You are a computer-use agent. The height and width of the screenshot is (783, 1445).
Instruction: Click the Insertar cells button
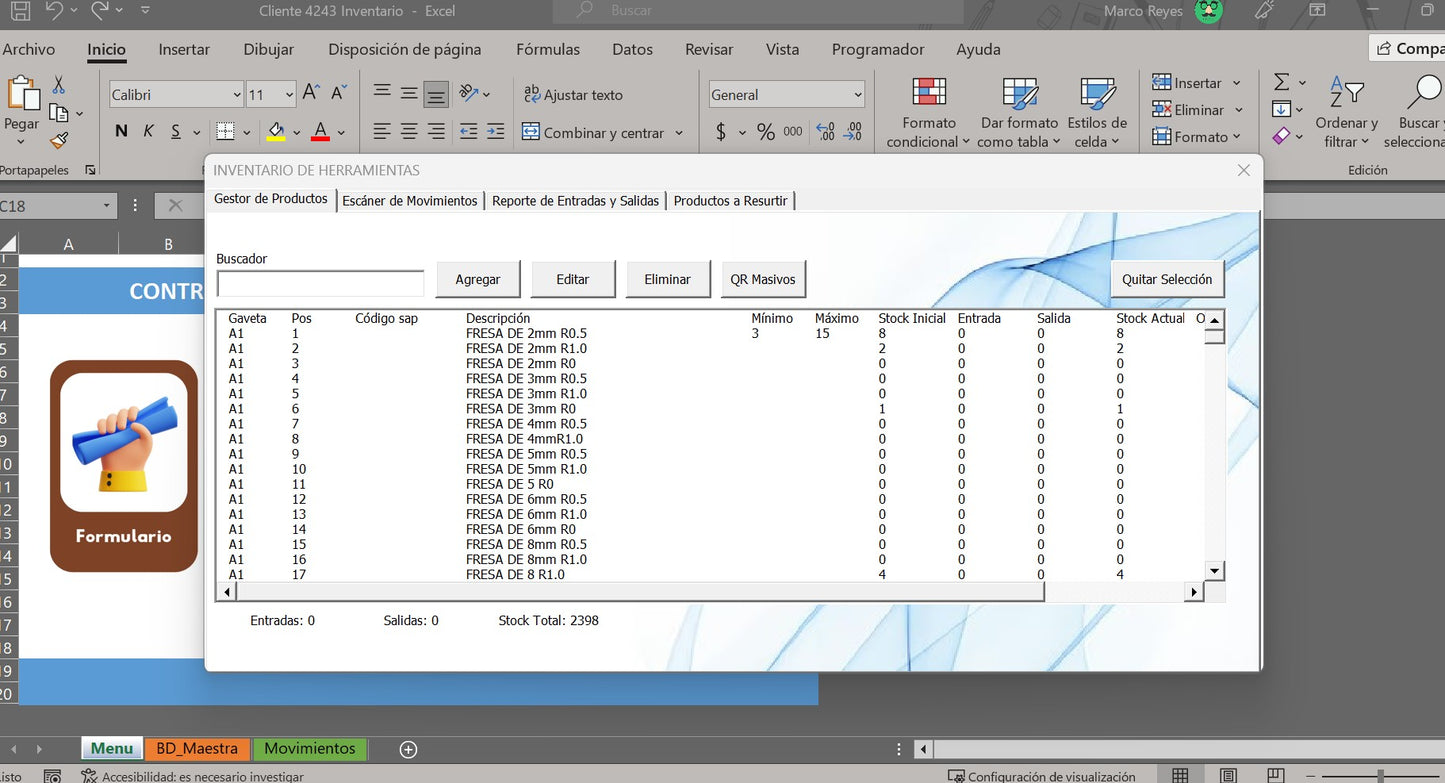tap(1187, 83)
